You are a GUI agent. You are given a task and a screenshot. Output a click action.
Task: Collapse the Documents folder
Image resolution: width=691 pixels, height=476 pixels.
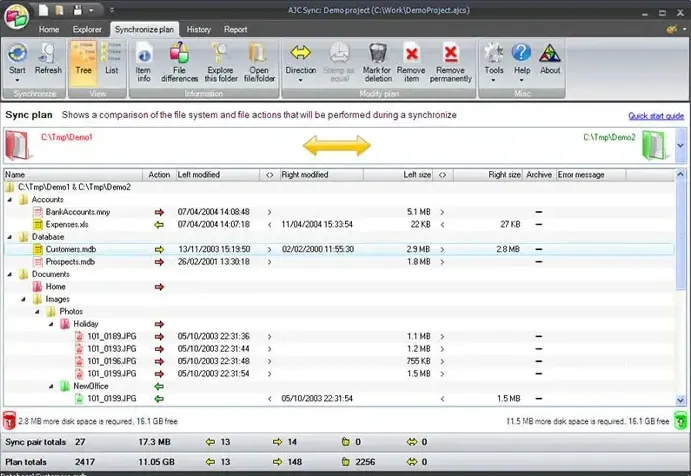coord(10,274)
